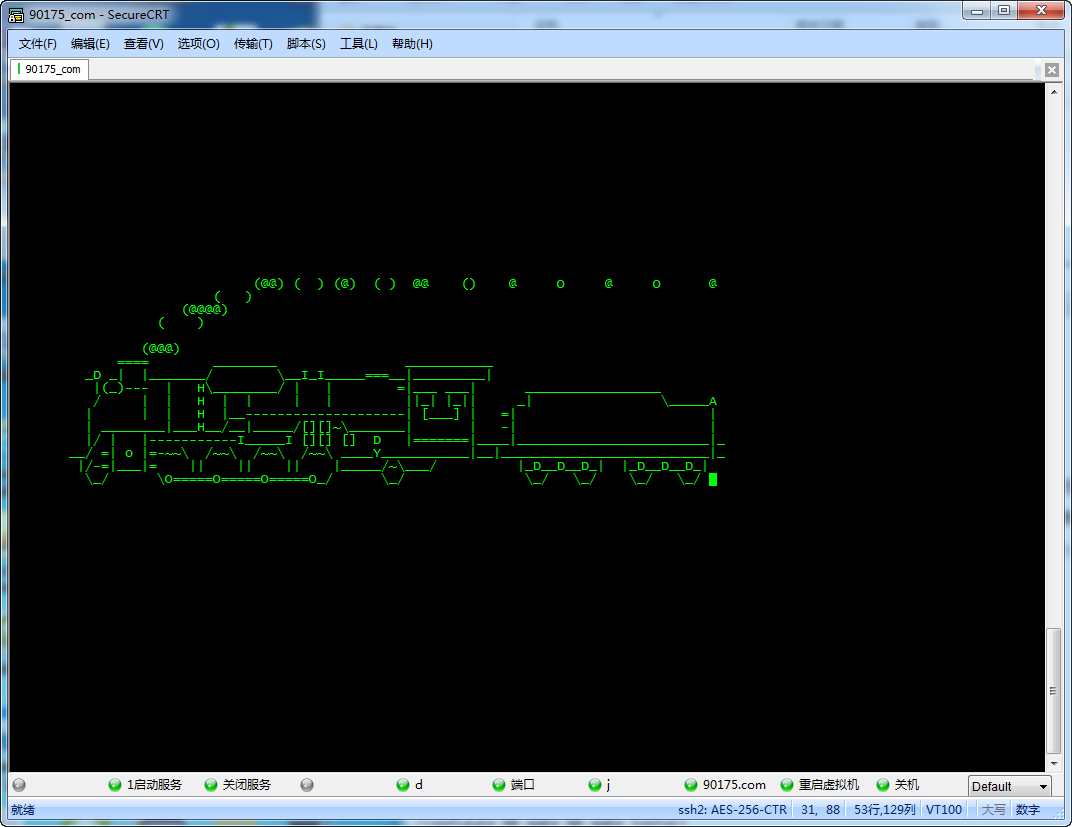The image size is (1072, 827).
Task: Open the 查看(V) menu
Action: (x=143, y=44)
